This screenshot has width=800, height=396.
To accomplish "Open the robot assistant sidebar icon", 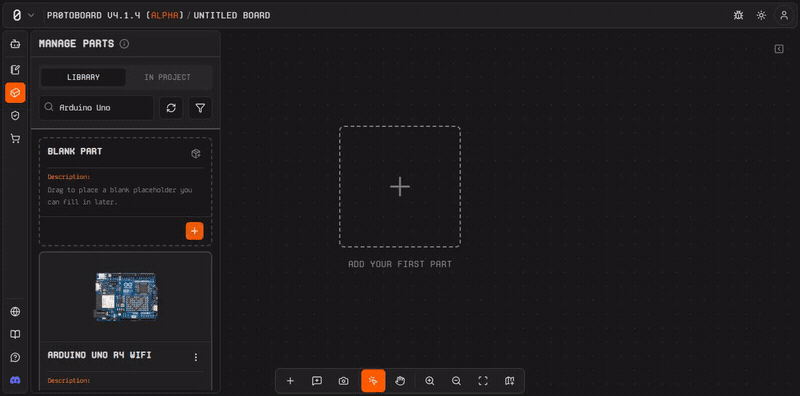I will click(15, 44).
